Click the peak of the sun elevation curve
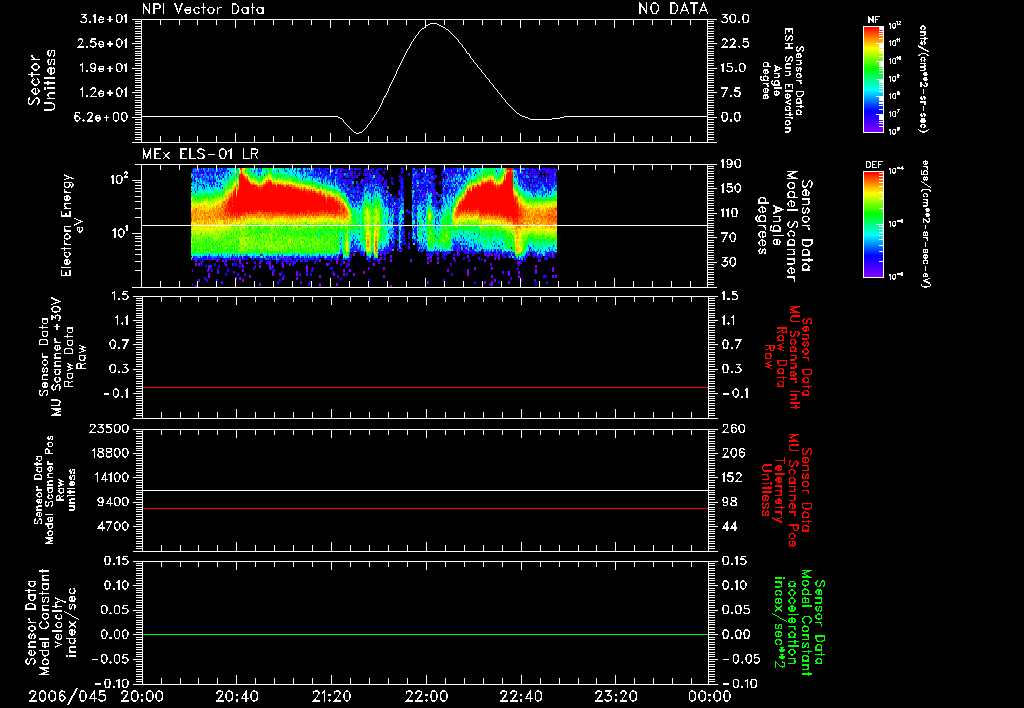The image size is (1024, 708). (432, 24)
